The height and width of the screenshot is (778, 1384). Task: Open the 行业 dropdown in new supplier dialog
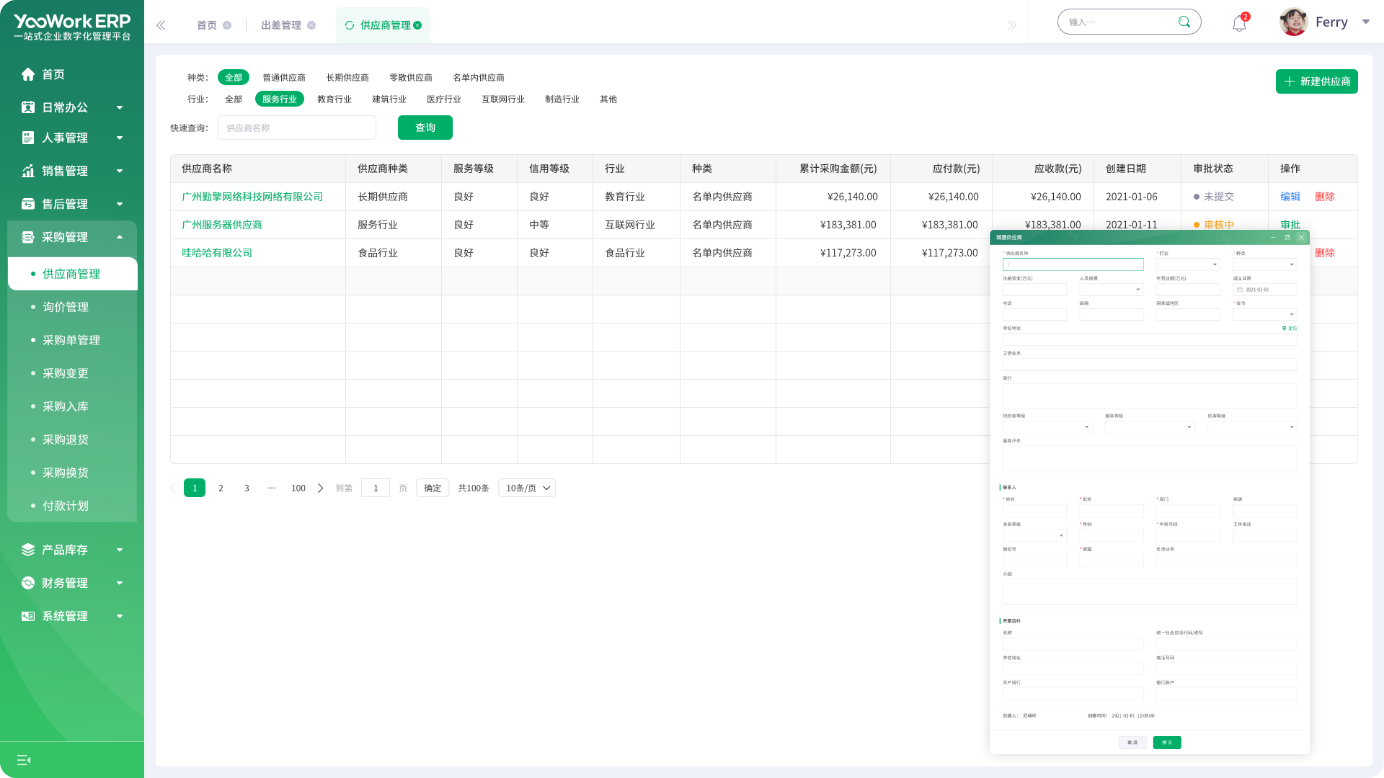(x=1188, y=265)
